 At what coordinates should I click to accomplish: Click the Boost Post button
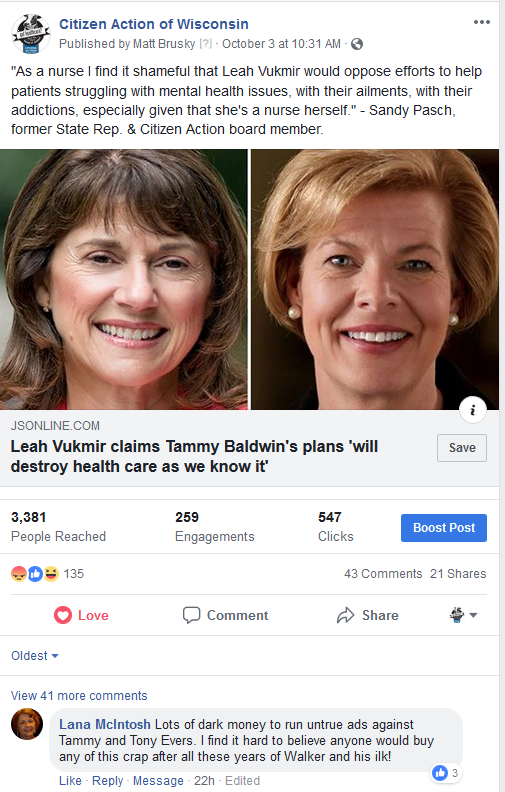click(444, 528)
